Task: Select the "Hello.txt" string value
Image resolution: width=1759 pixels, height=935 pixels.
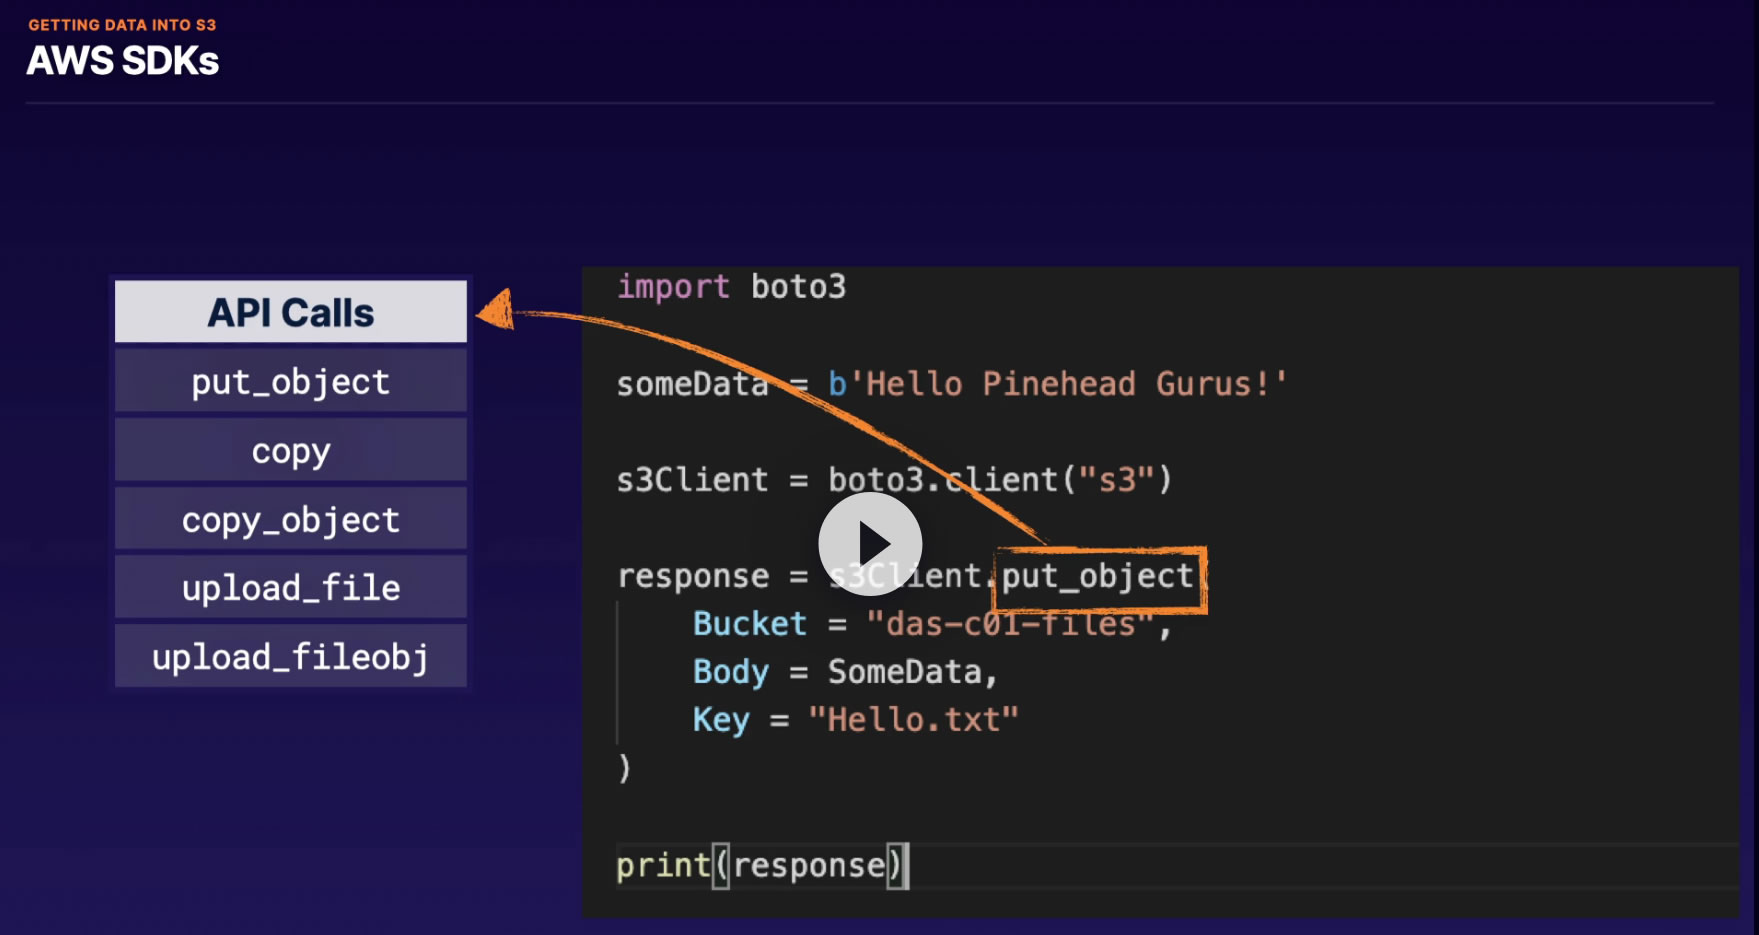Action: (x=913, y=720)
